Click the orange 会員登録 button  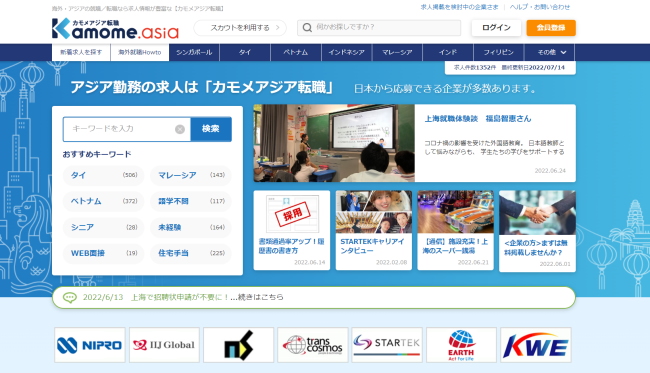[551, 28]
